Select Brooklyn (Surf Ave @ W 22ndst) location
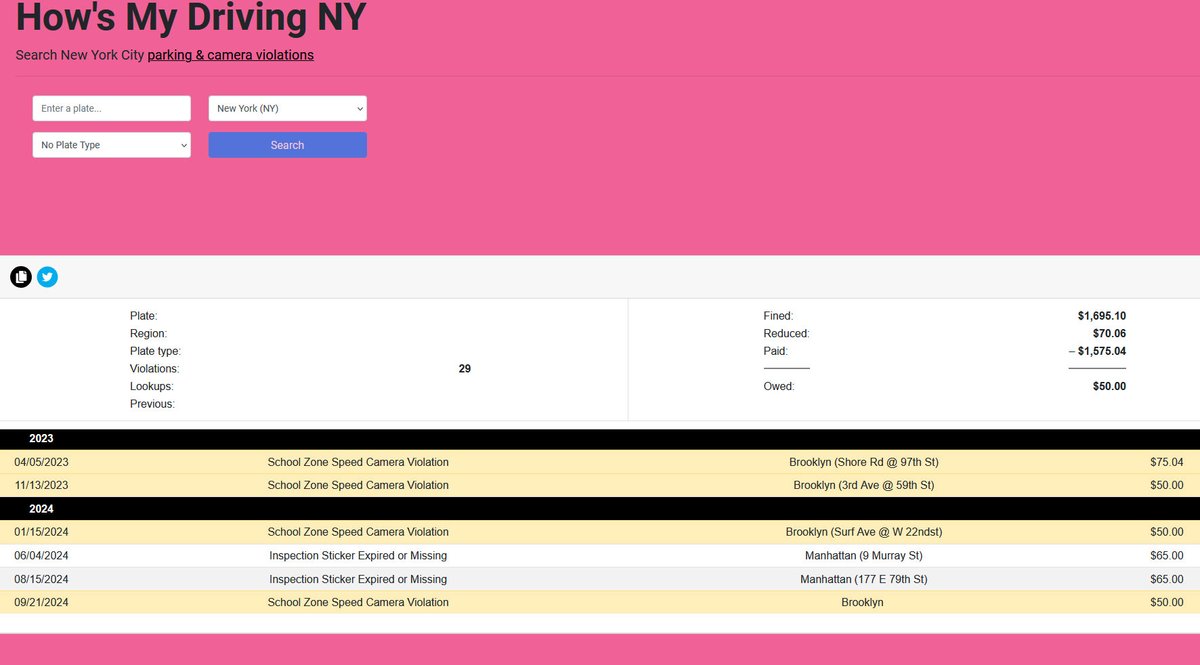 point(864,532)
